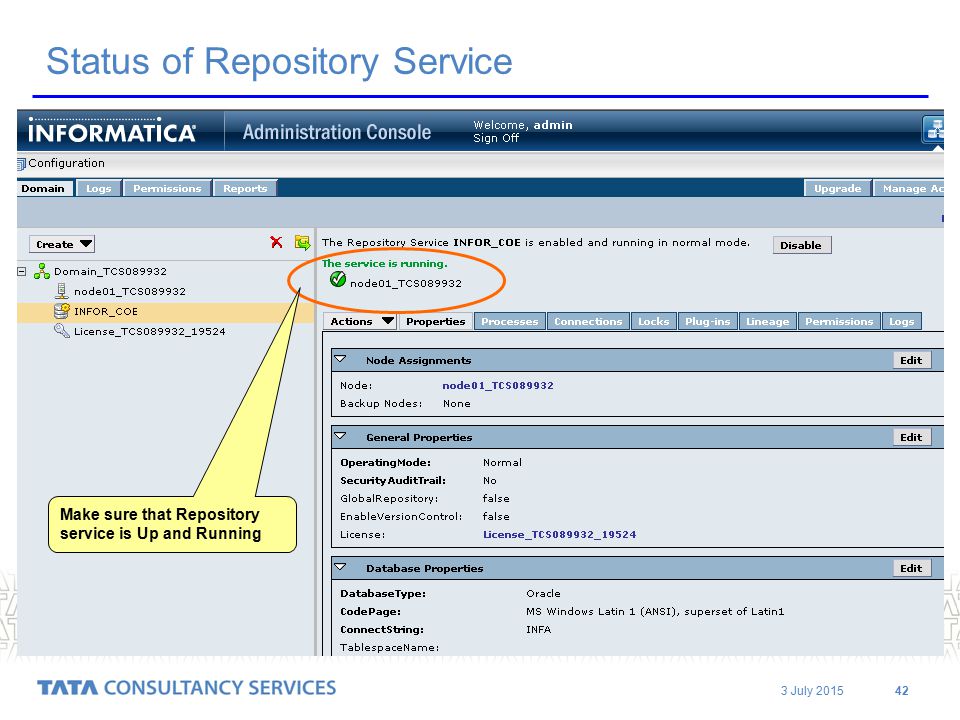Open the Upgrade tab

pos(838,189)
